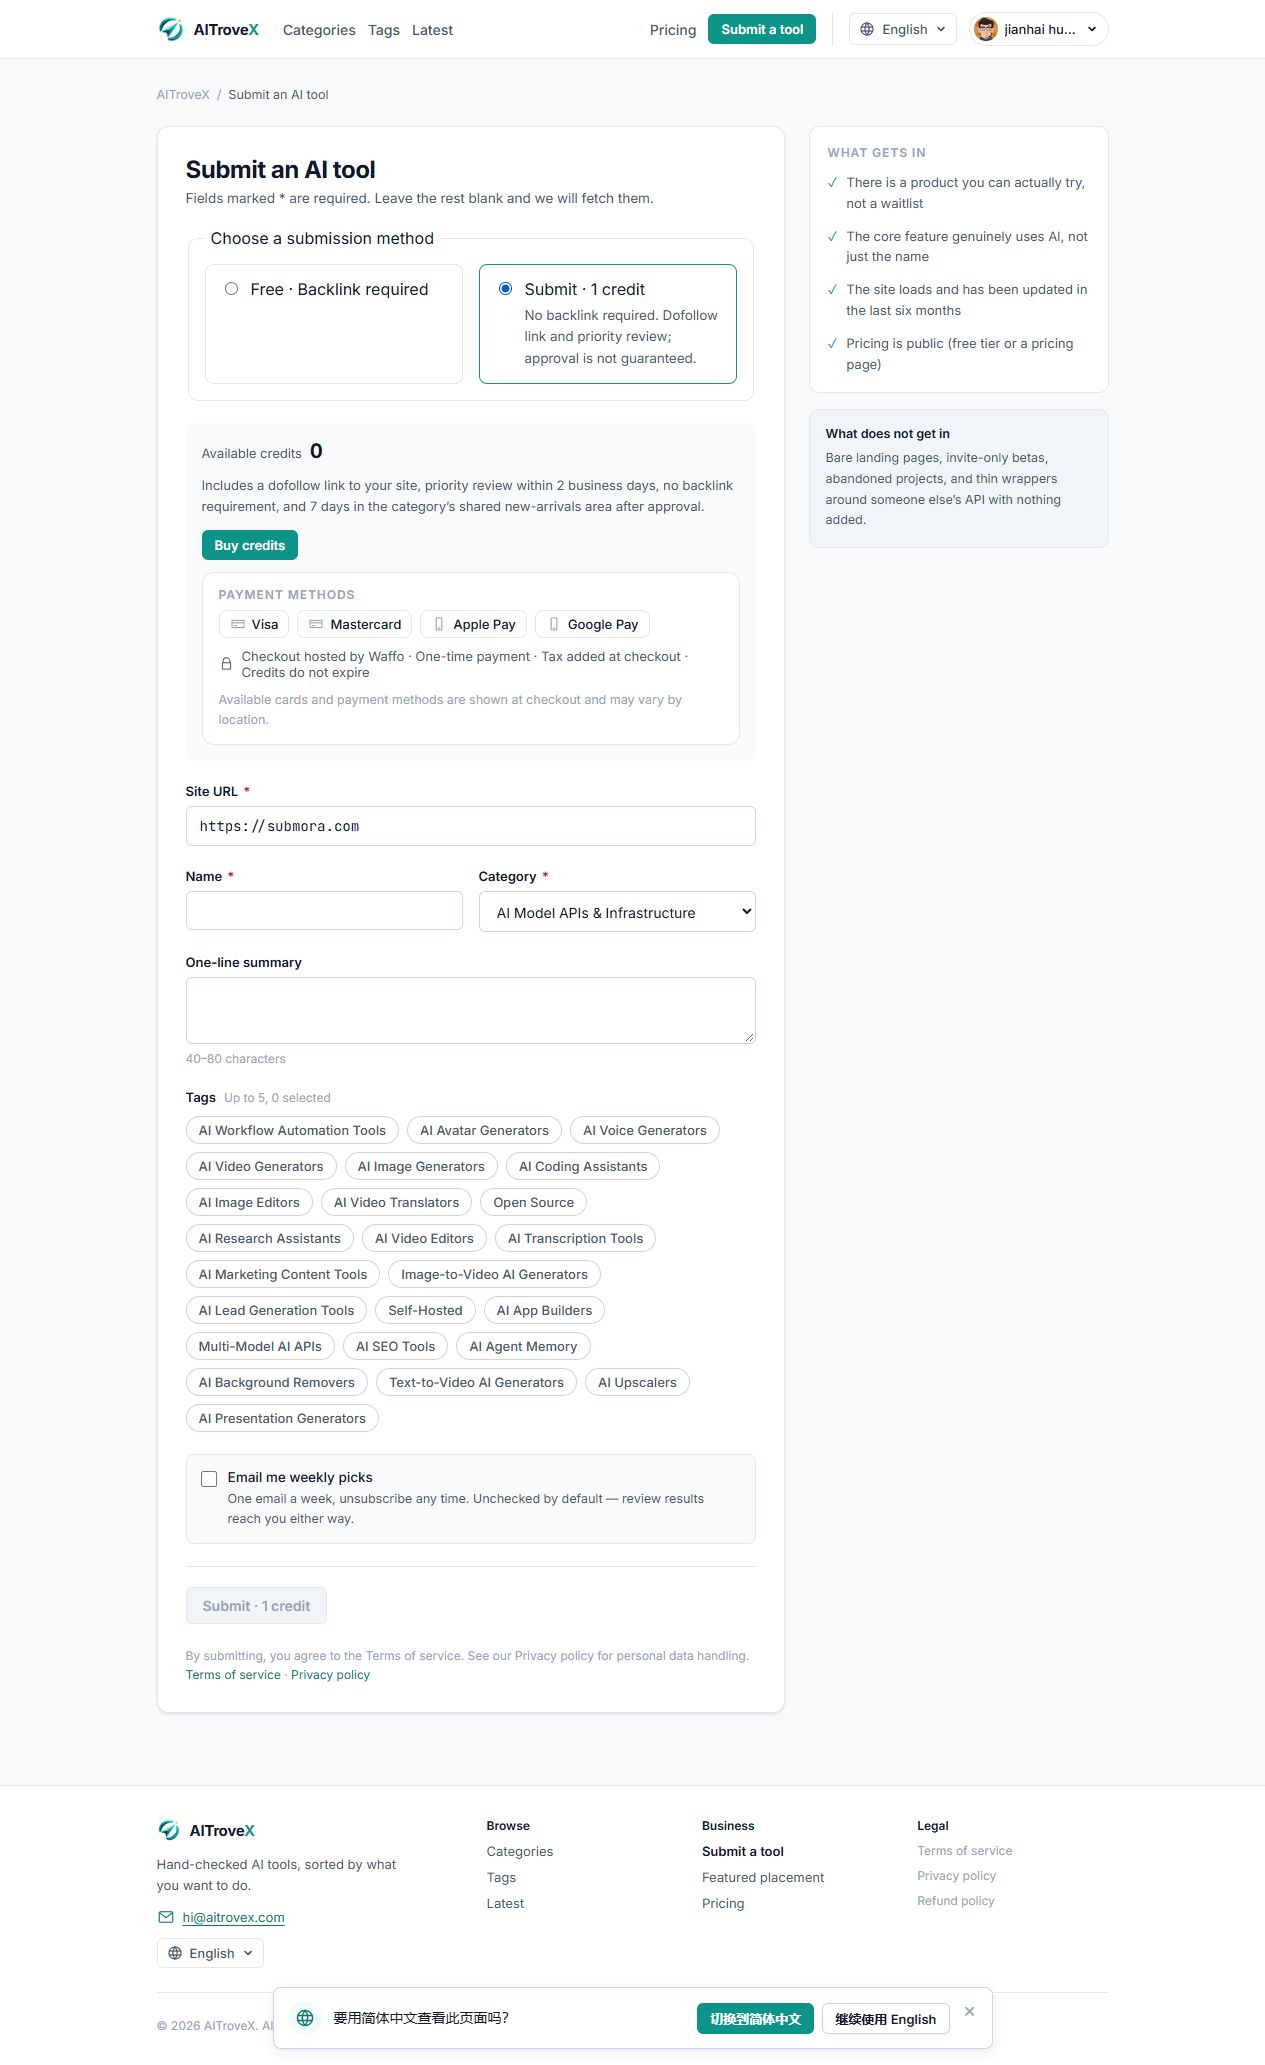The image size is (1265, 2065).
Task: Select the Free · Backlink required radio option
Action: (231, 289)
